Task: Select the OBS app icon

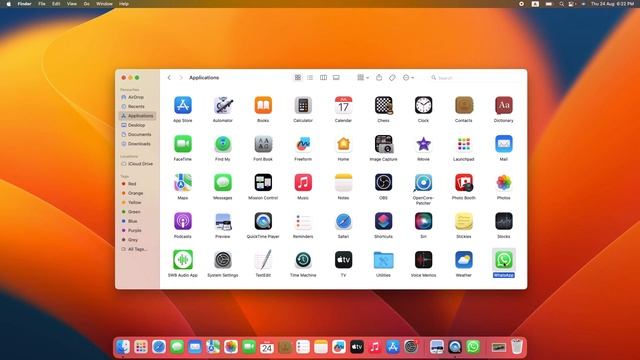Action: tap(383, 182)
